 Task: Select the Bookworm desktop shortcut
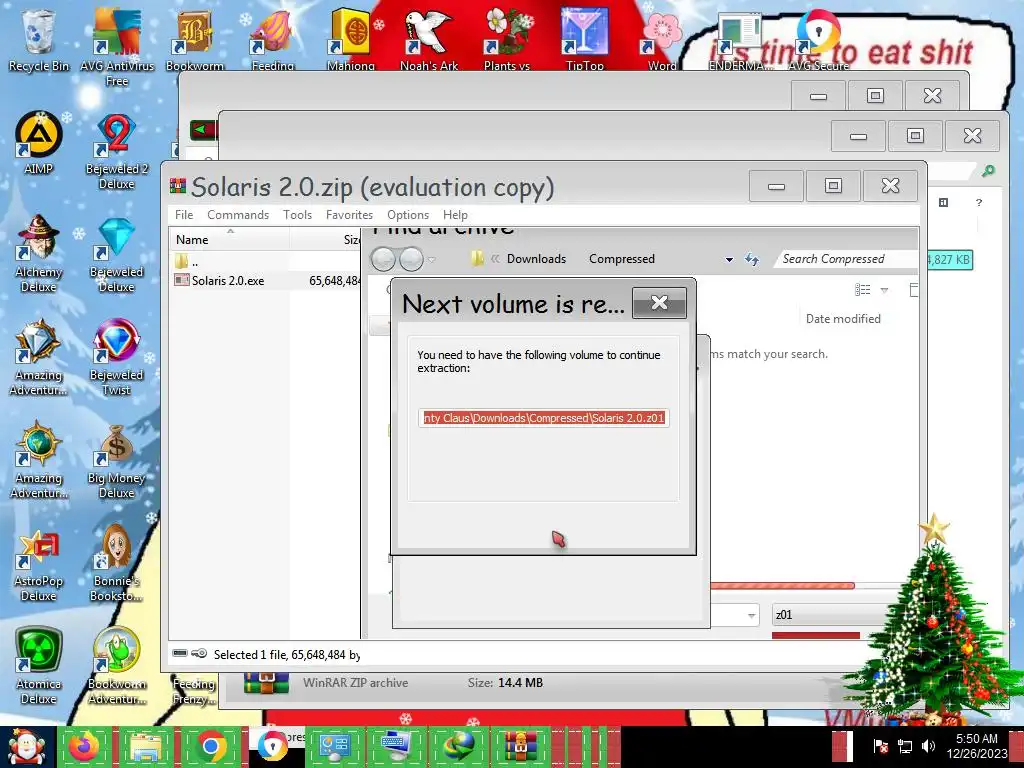coord(195,38)
